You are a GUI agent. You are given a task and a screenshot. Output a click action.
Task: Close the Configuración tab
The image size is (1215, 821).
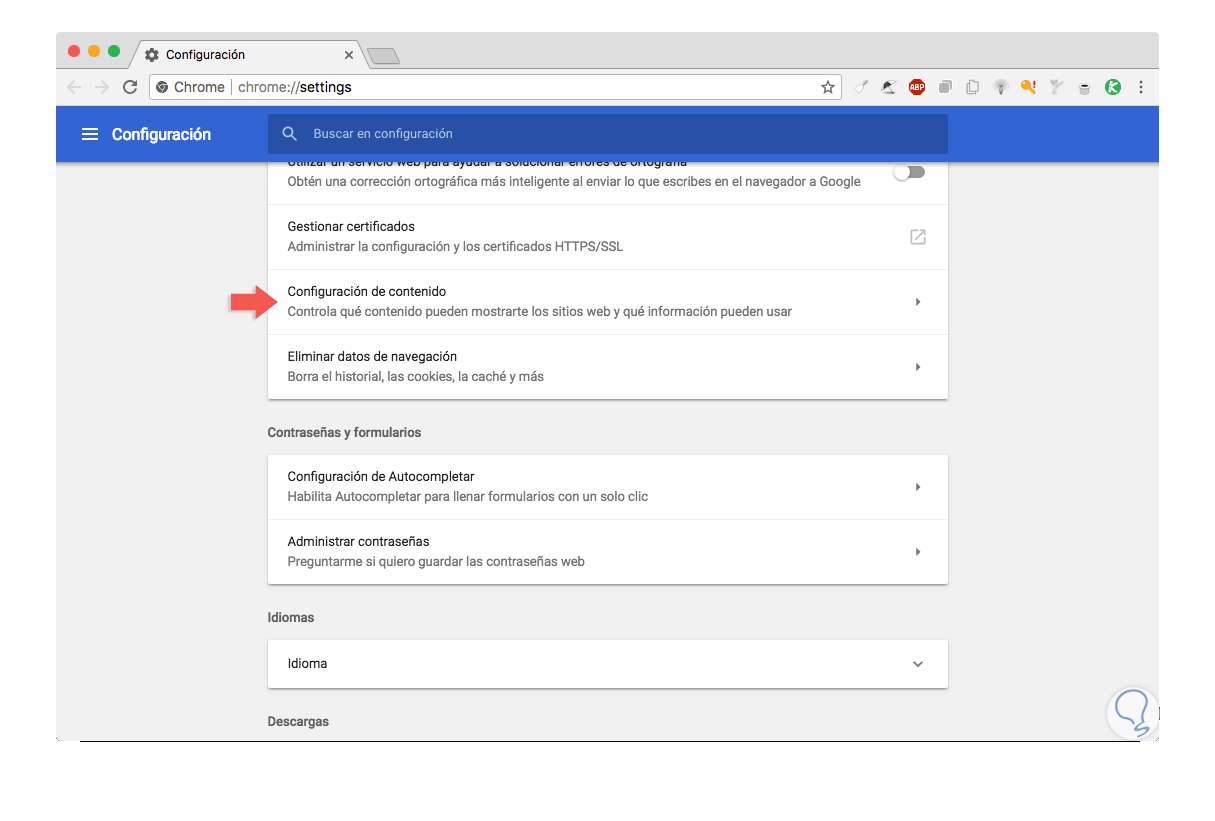tap(349, 55)
